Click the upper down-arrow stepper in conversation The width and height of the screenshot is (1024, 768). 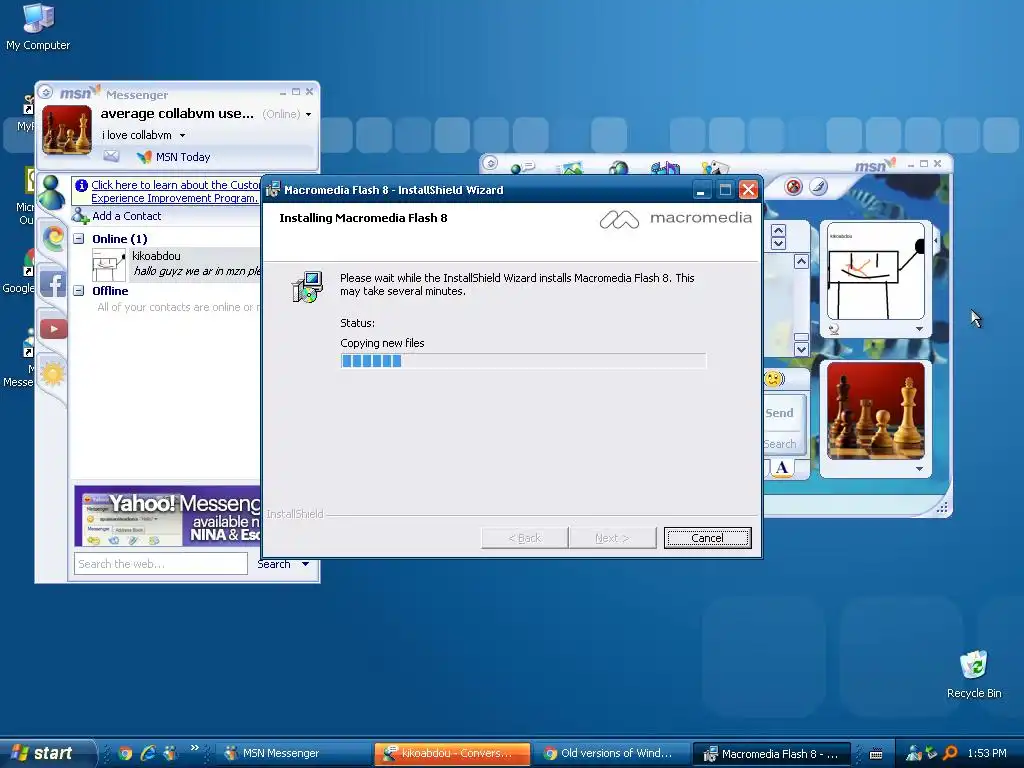pos(778,244)
